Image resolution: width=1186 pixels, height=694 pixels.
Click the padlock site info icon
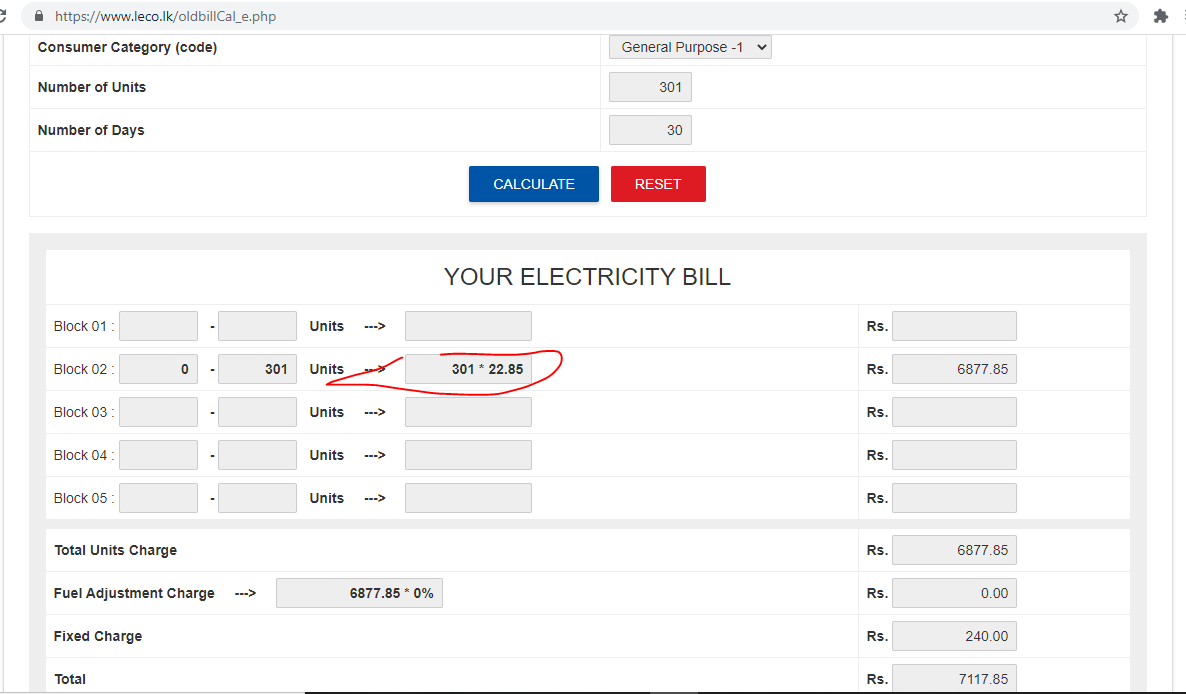coord(39,16)
